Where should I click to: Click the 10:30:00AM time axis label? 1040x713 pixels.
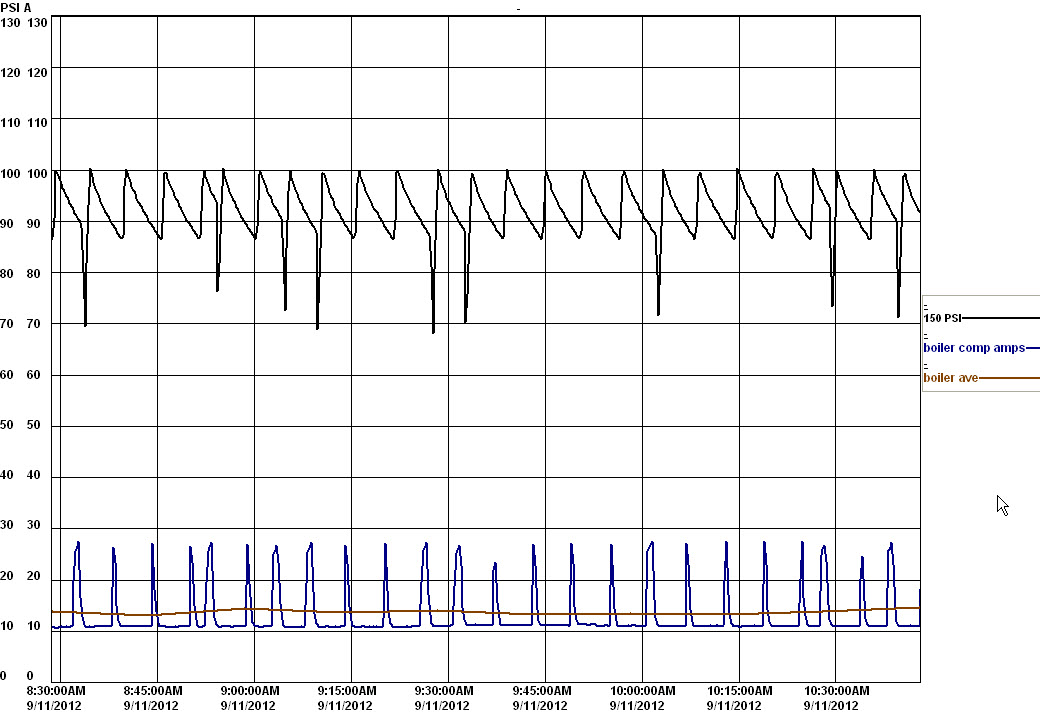[x=836, y=691]
